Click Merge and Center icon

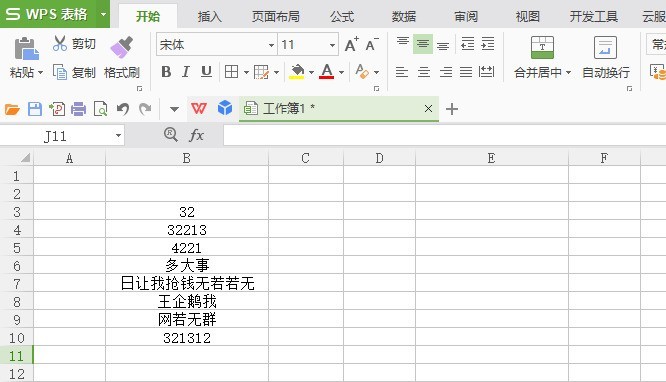tap(542, 47)
